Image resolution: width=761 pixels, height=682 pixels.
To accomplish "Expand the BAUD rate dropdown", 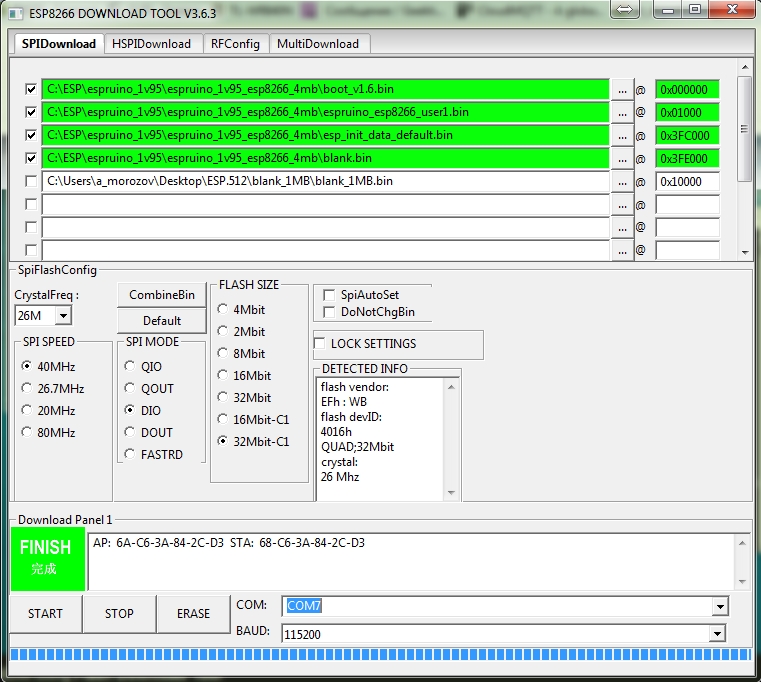I will click(717, 634).
